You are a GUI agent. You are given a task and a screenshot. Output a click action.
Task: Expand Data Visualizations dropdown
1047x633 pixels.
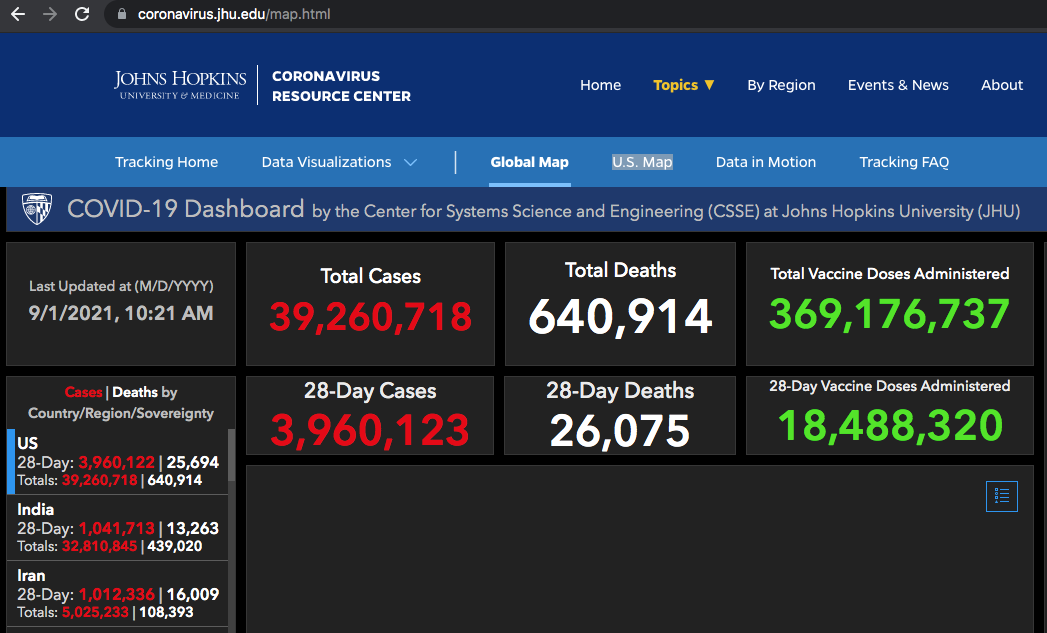(339, 162)
